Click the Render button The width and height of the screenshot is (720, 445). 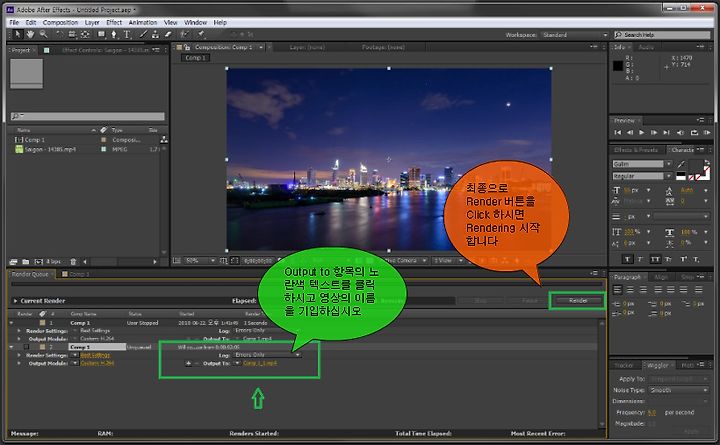point(578,301)
